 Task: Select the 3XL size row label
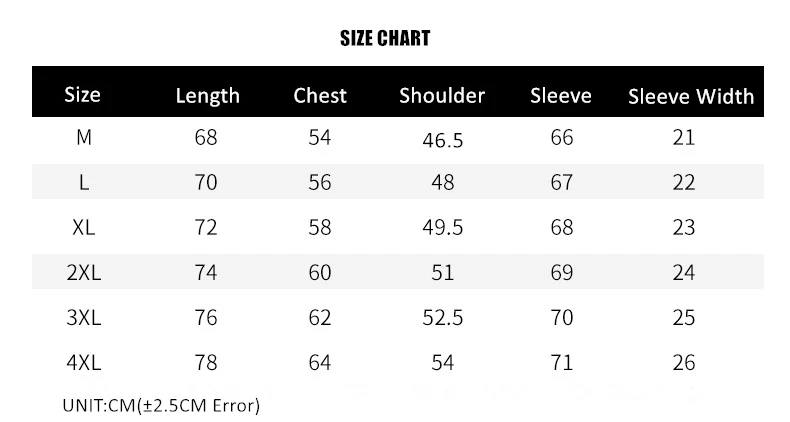tap(84, 318)
